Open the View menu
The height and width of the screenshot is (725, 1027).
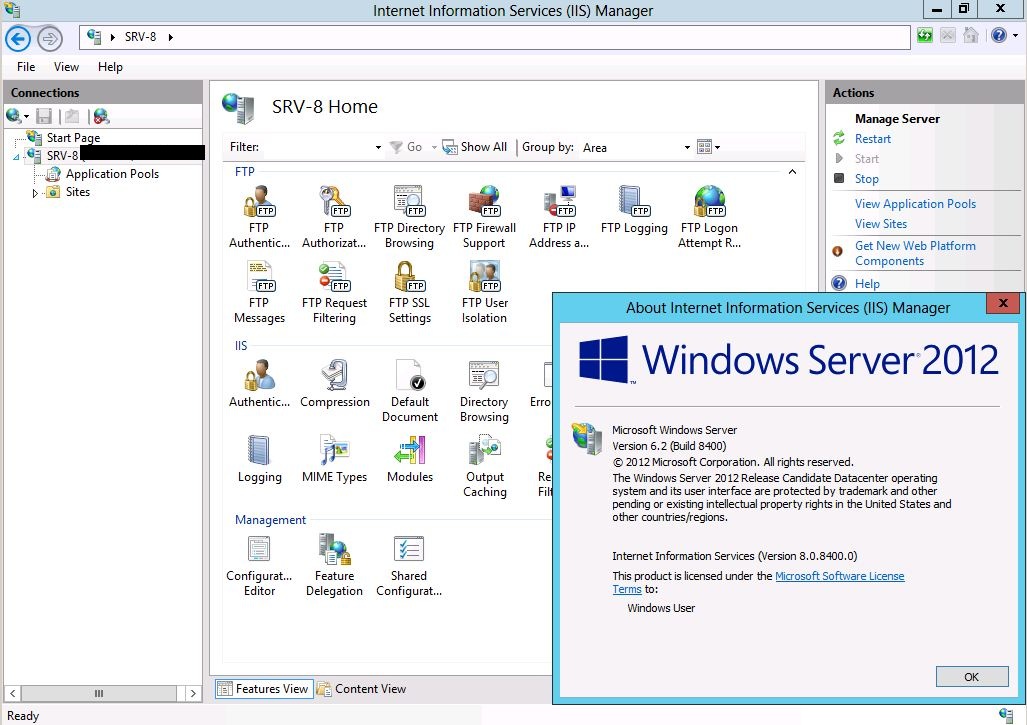(x=66, y=67)
